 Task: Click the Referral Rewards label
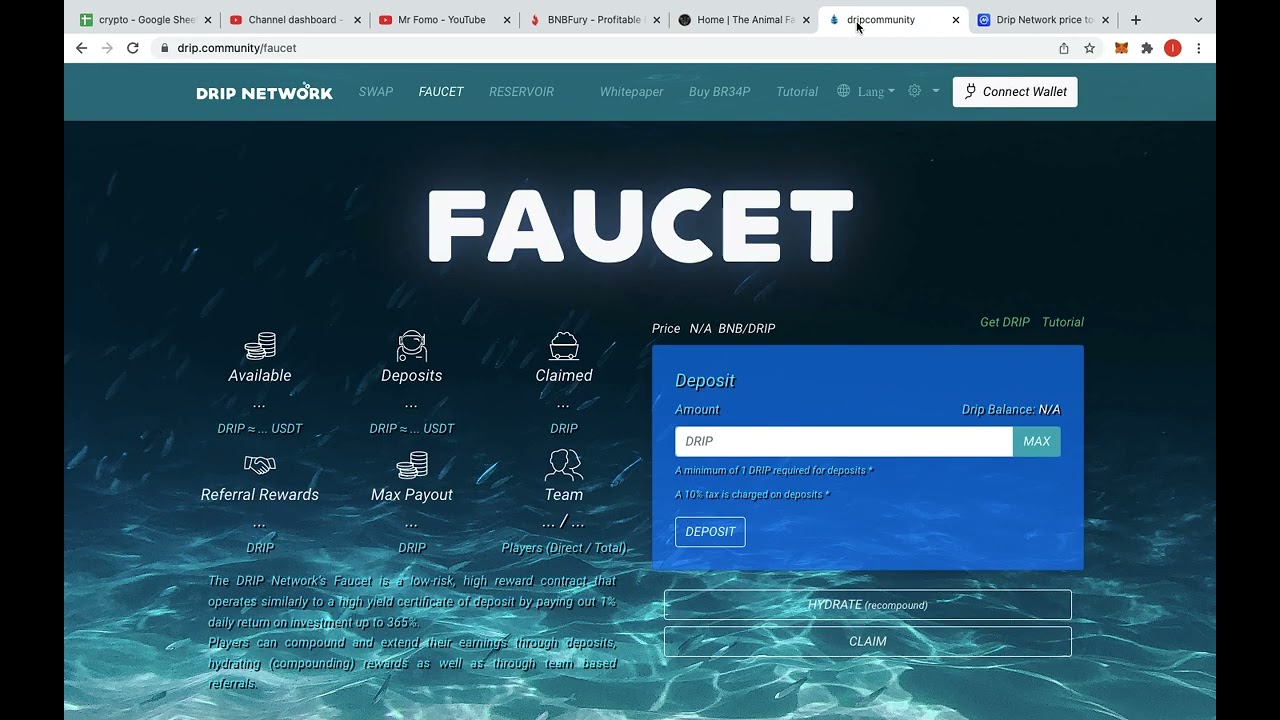[x=260, y=495]
